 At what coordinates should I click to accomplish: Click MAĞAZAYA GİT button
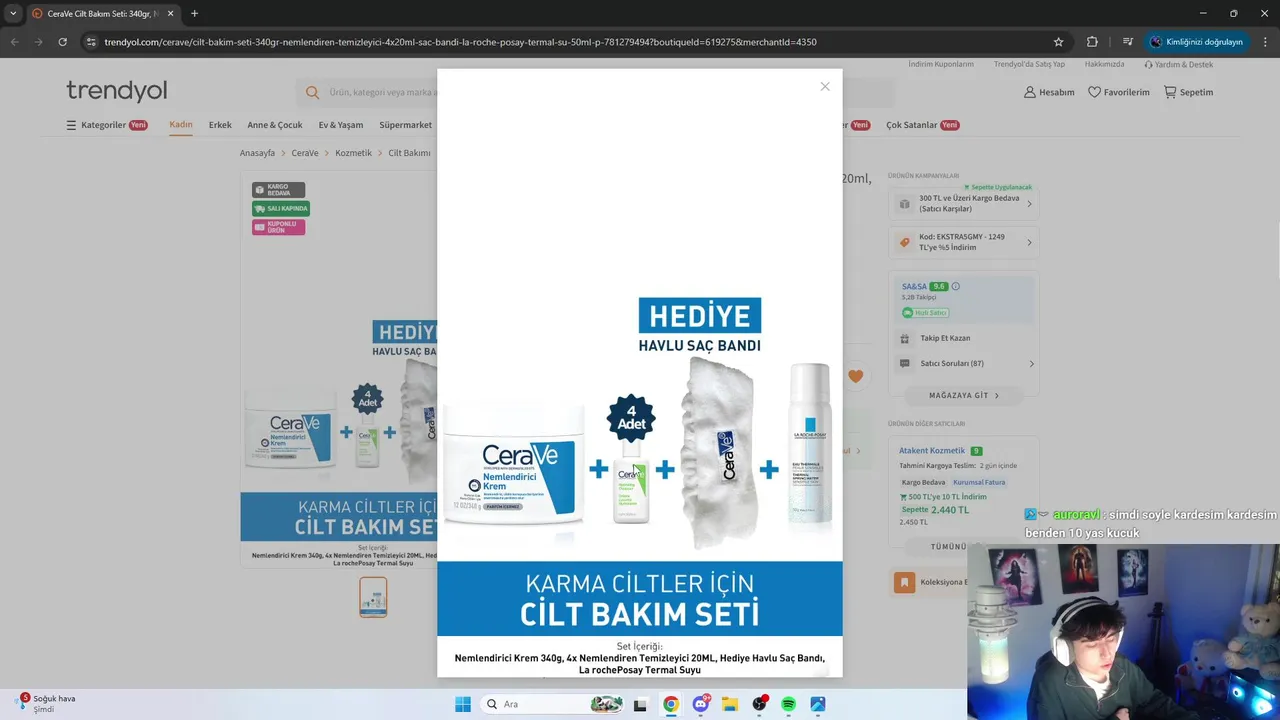[964, 395]
